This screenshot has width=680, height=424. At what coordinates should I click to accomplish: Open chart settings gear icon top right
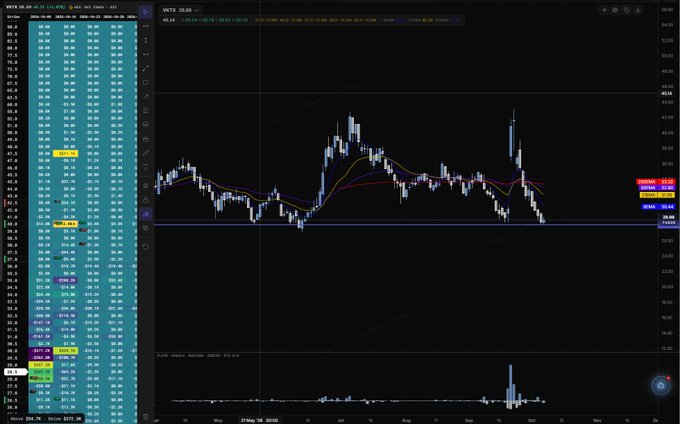(615, 10)
